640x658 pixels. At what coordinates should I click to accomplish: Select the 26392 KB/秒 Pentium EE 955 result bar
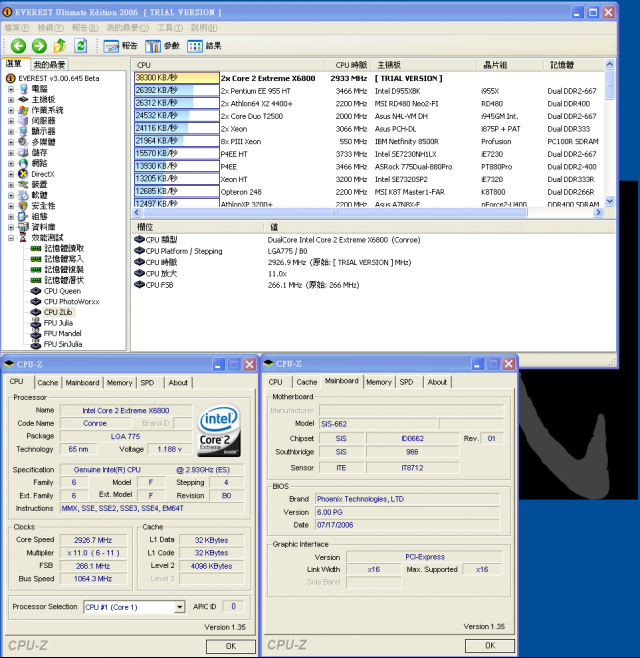pos(177,91)
